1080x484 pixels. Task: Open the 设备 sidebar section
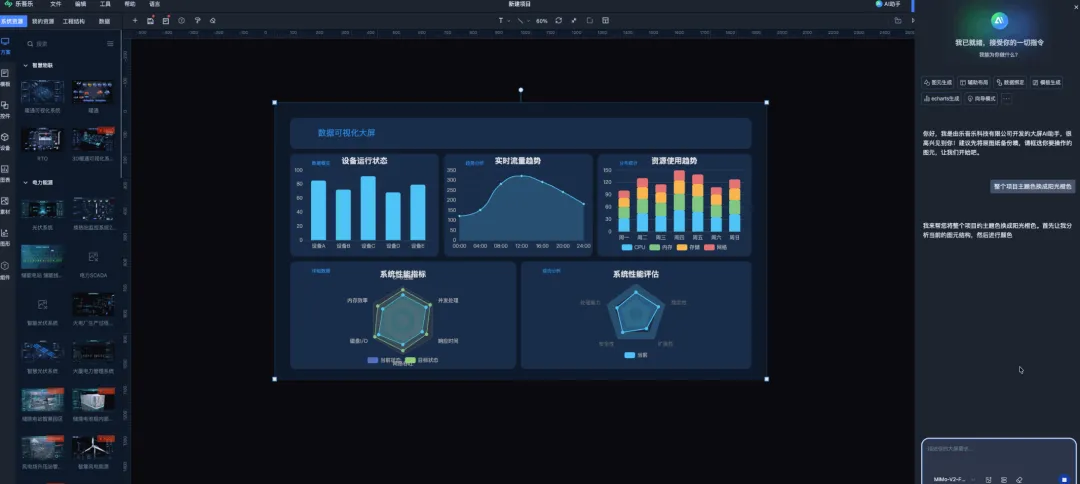pos(6,141)
